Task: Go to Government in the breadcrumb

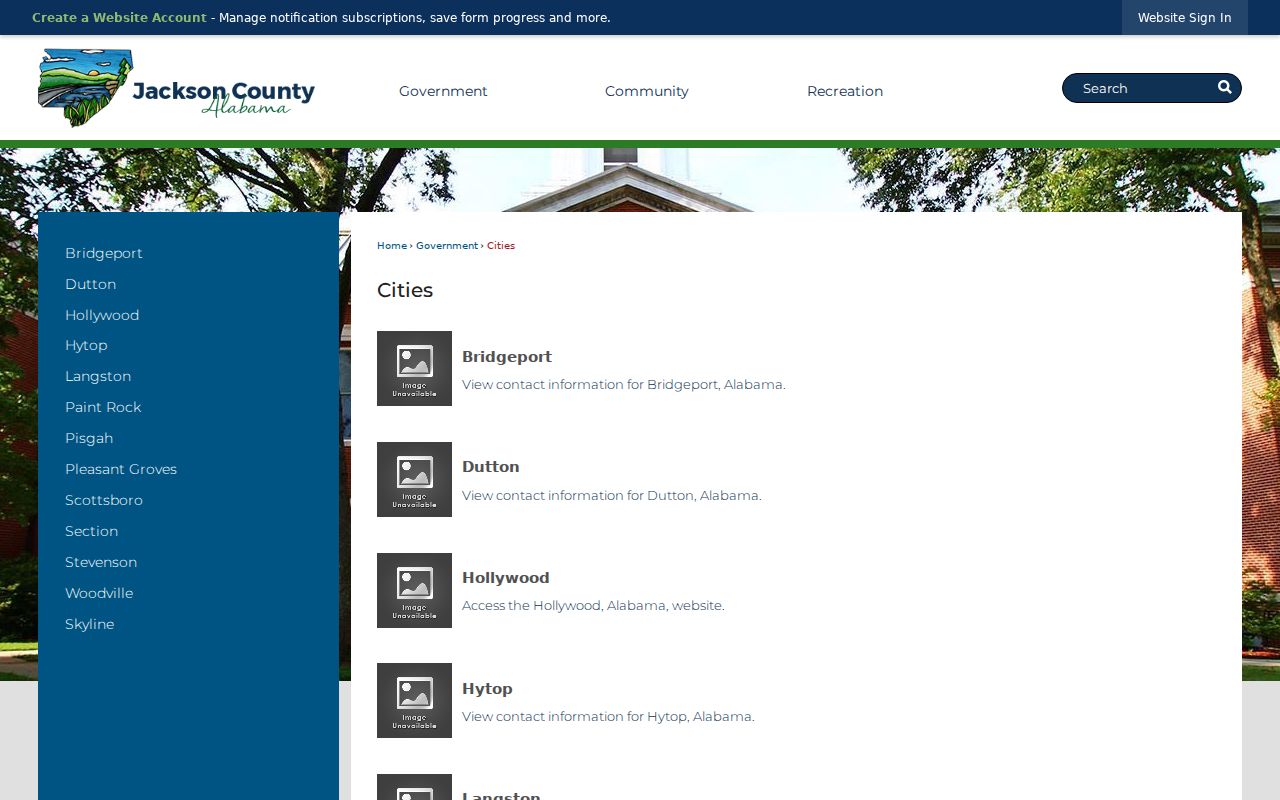Action: 447,246
